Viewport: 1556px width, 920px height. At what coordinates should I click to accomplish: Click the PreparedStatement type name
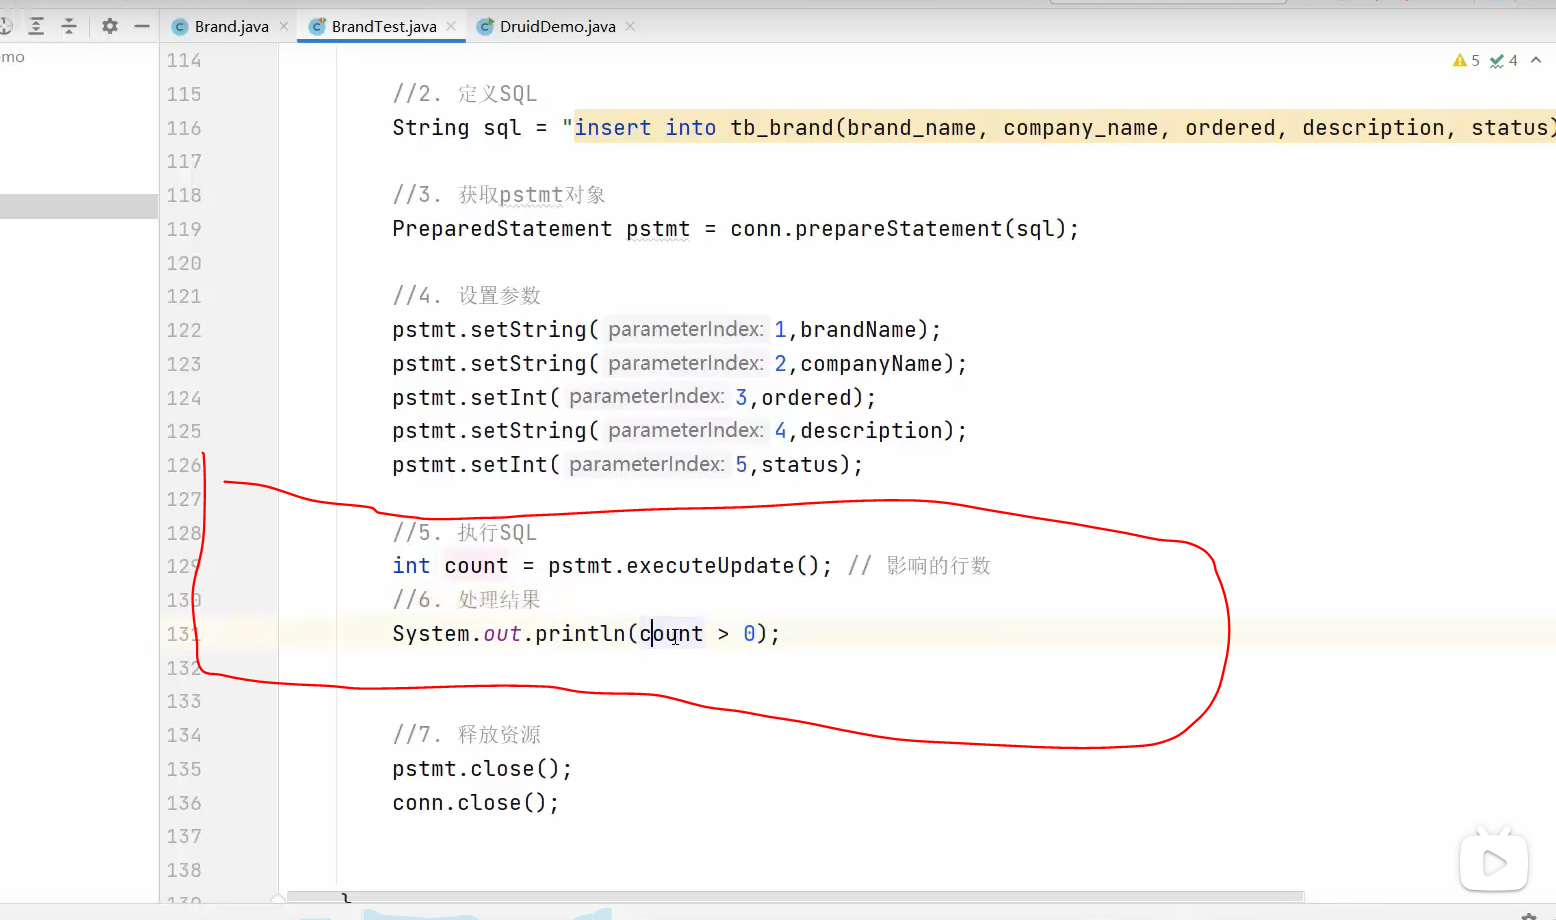pos(502,229)
